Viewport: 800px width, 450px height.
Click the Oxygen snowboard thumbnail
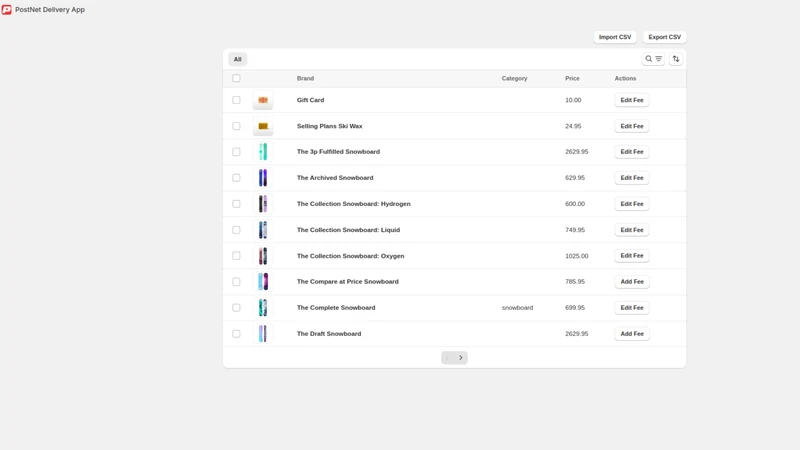(x=263, y=256)
